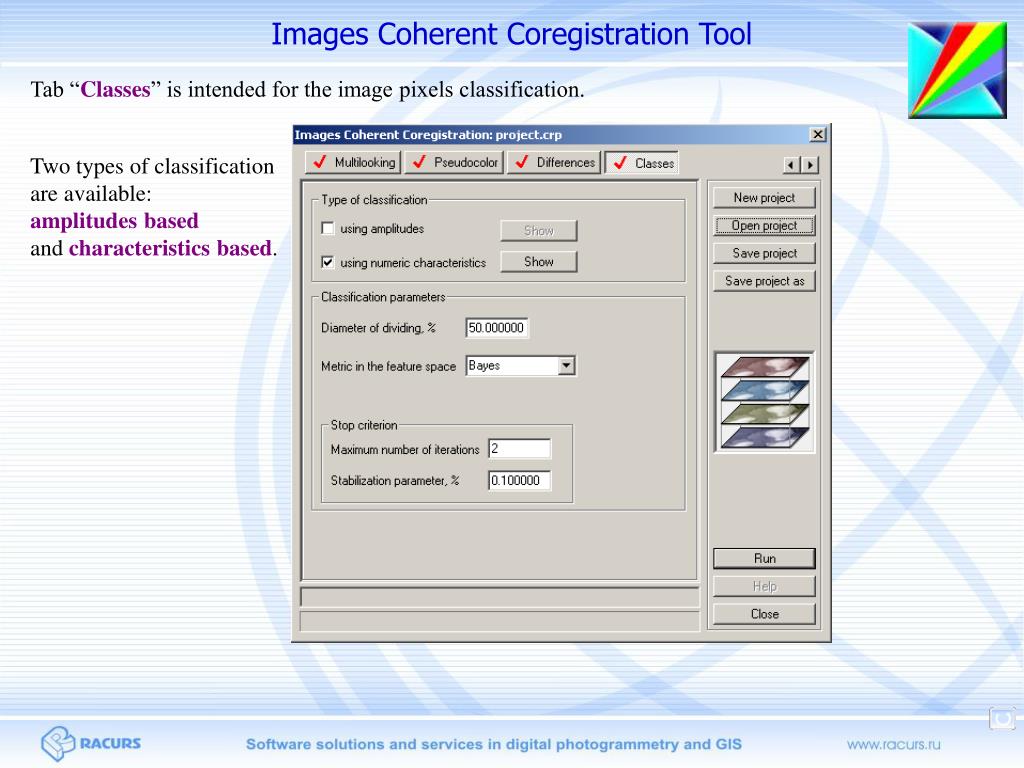This screenshot has width=1024, height=768.
Task: Click the 'Classification parameters' label
Action: (383, 297)
